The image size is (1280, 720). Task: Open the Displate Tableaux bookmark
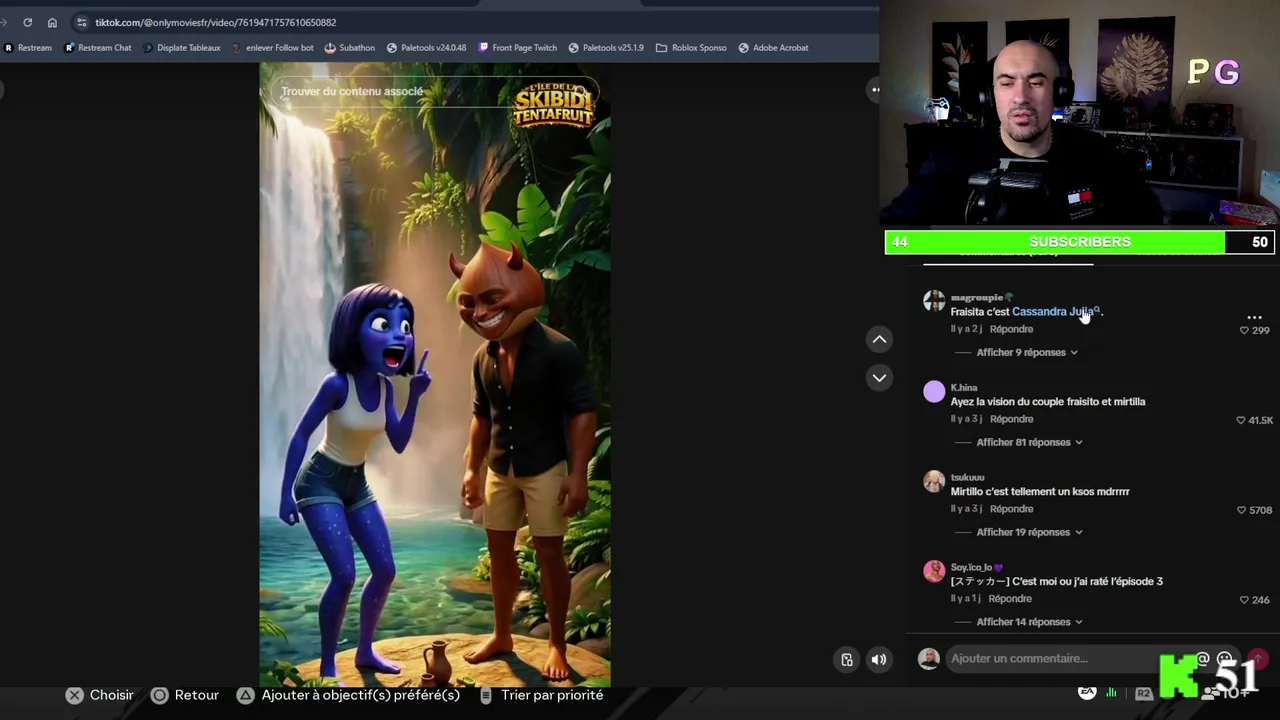[181, 47]
